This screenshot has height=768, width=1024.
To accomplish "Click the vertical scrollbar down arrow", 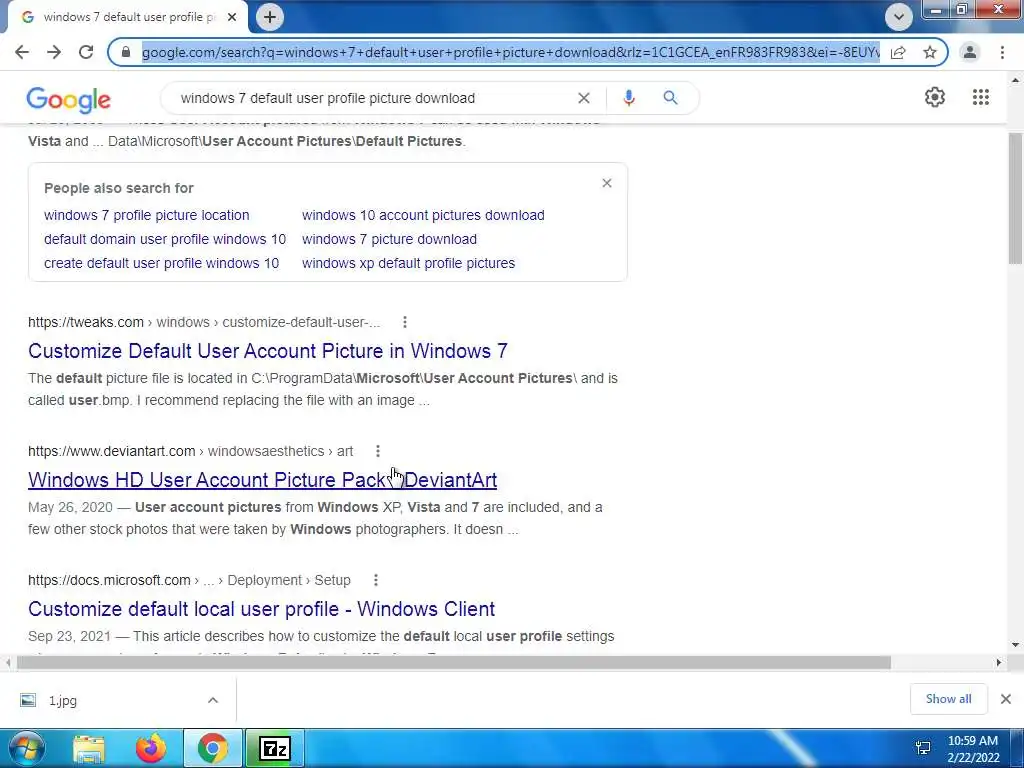I will [1015, 645].
